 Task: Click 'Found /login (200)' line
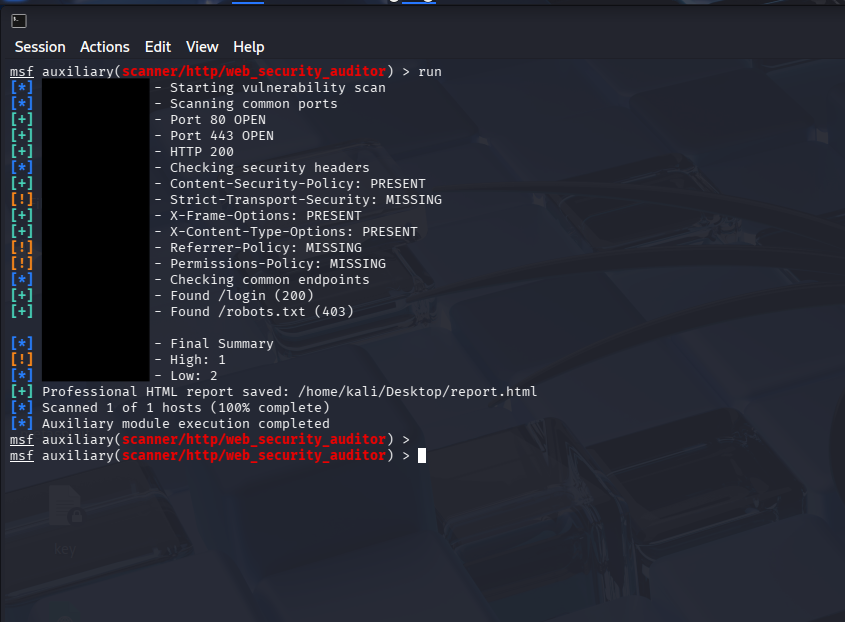click(241, 296)
